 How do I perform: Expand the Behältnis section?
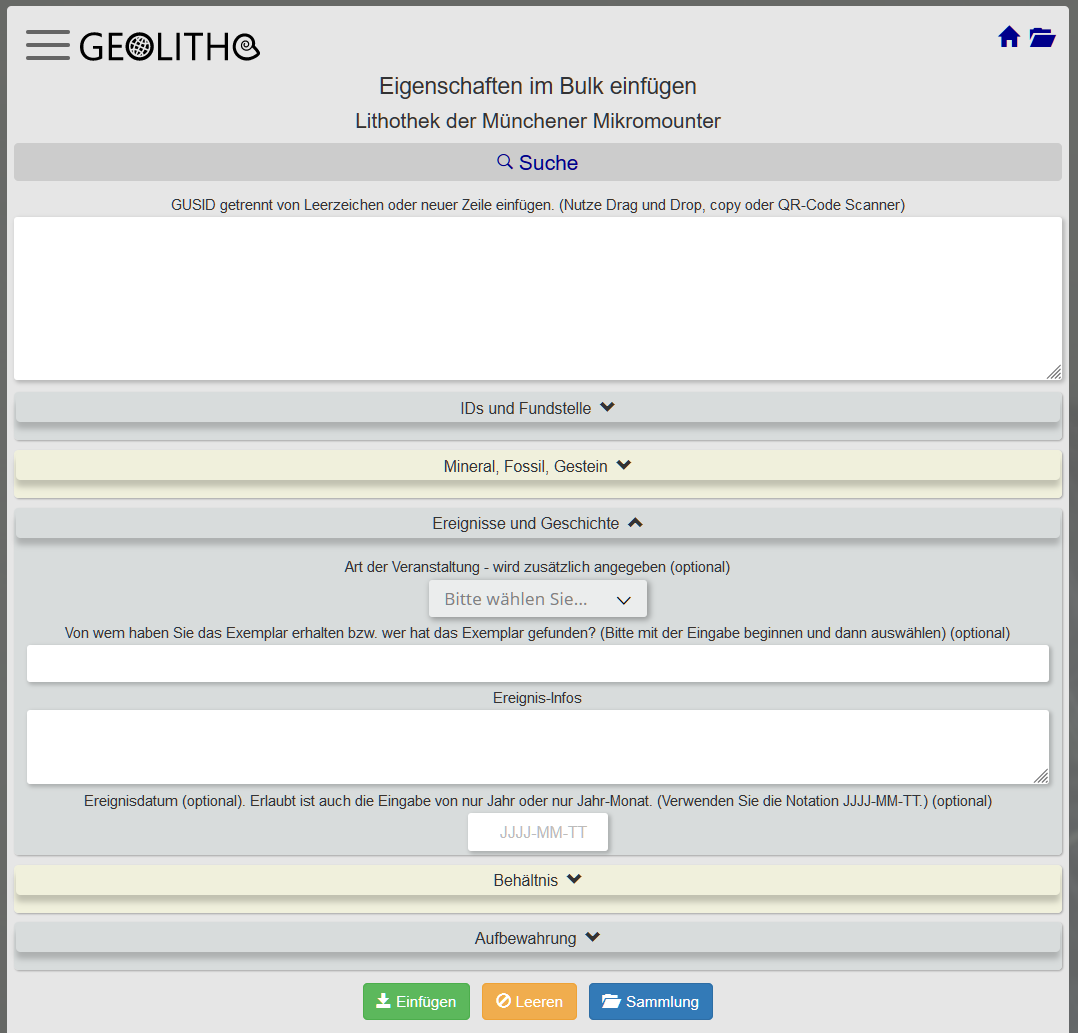pos(537,881)
